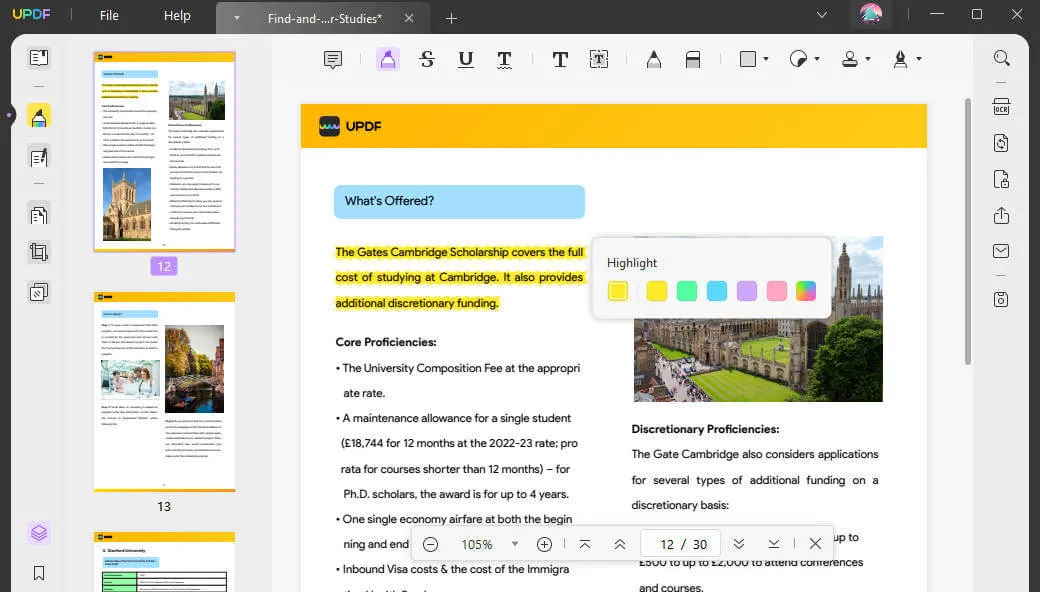Select the Eraser tool
Viewport: 1040px width, 592px height.
pyautogui.click(x=693, y=58)
